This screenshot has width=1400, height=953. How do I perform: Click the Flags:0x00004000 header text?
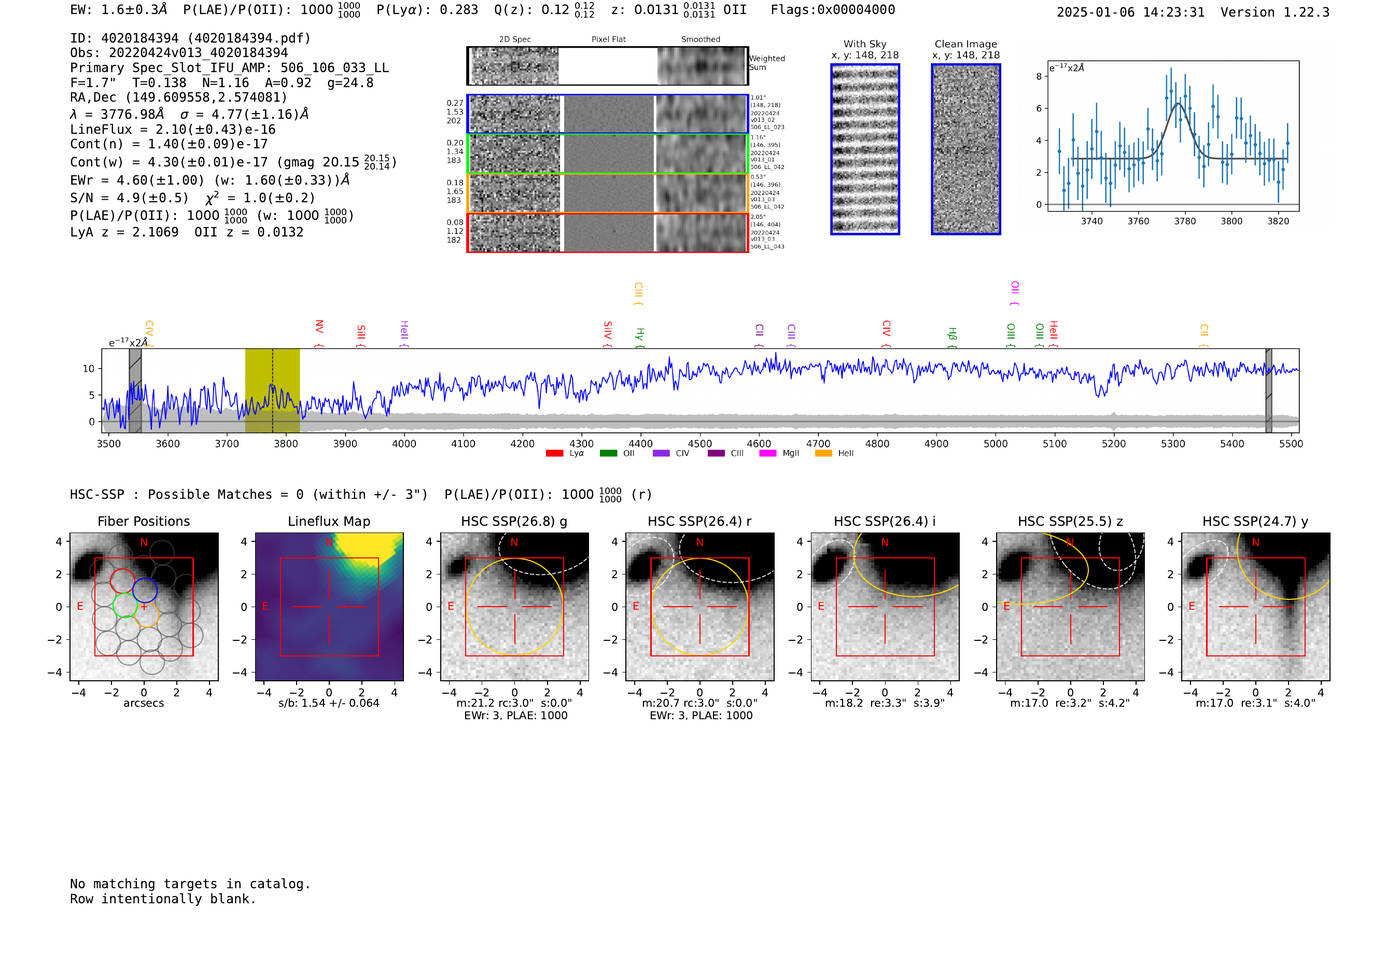pos(833,10)
